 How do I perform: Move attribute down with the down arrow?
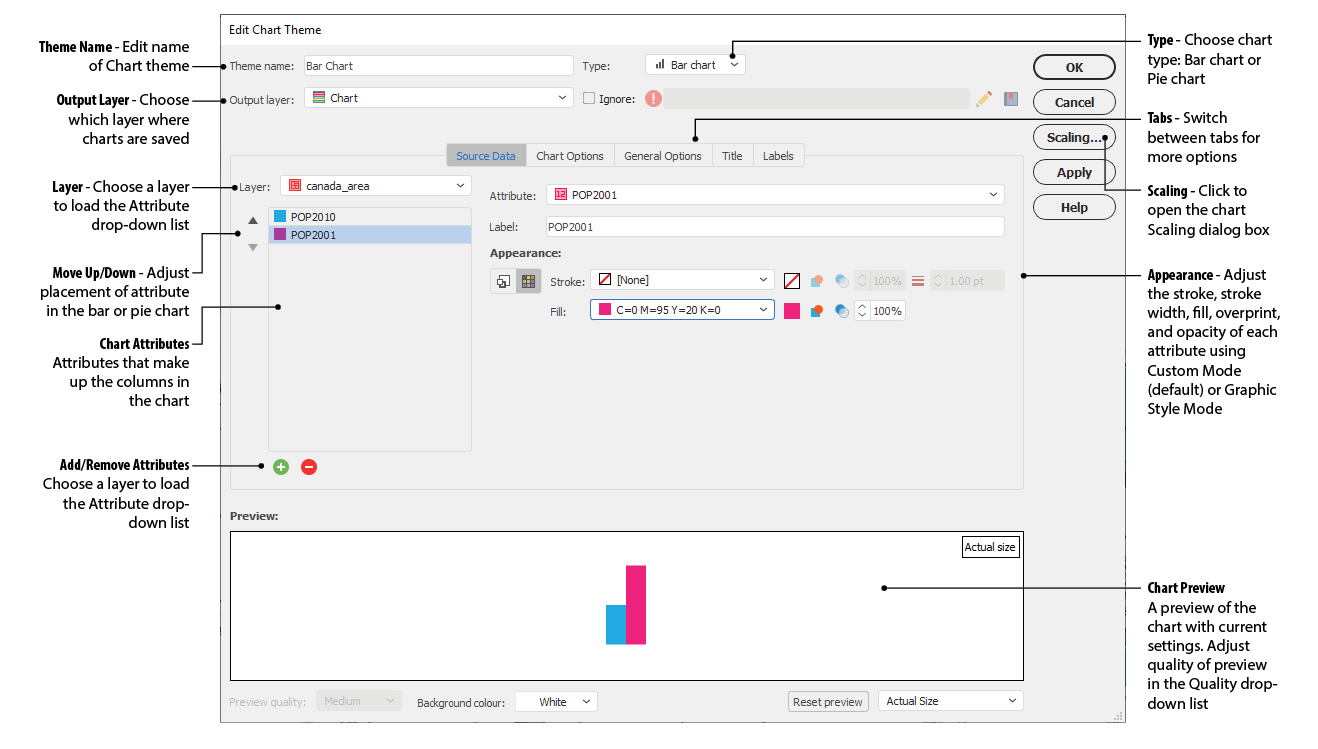pos(253,247)
